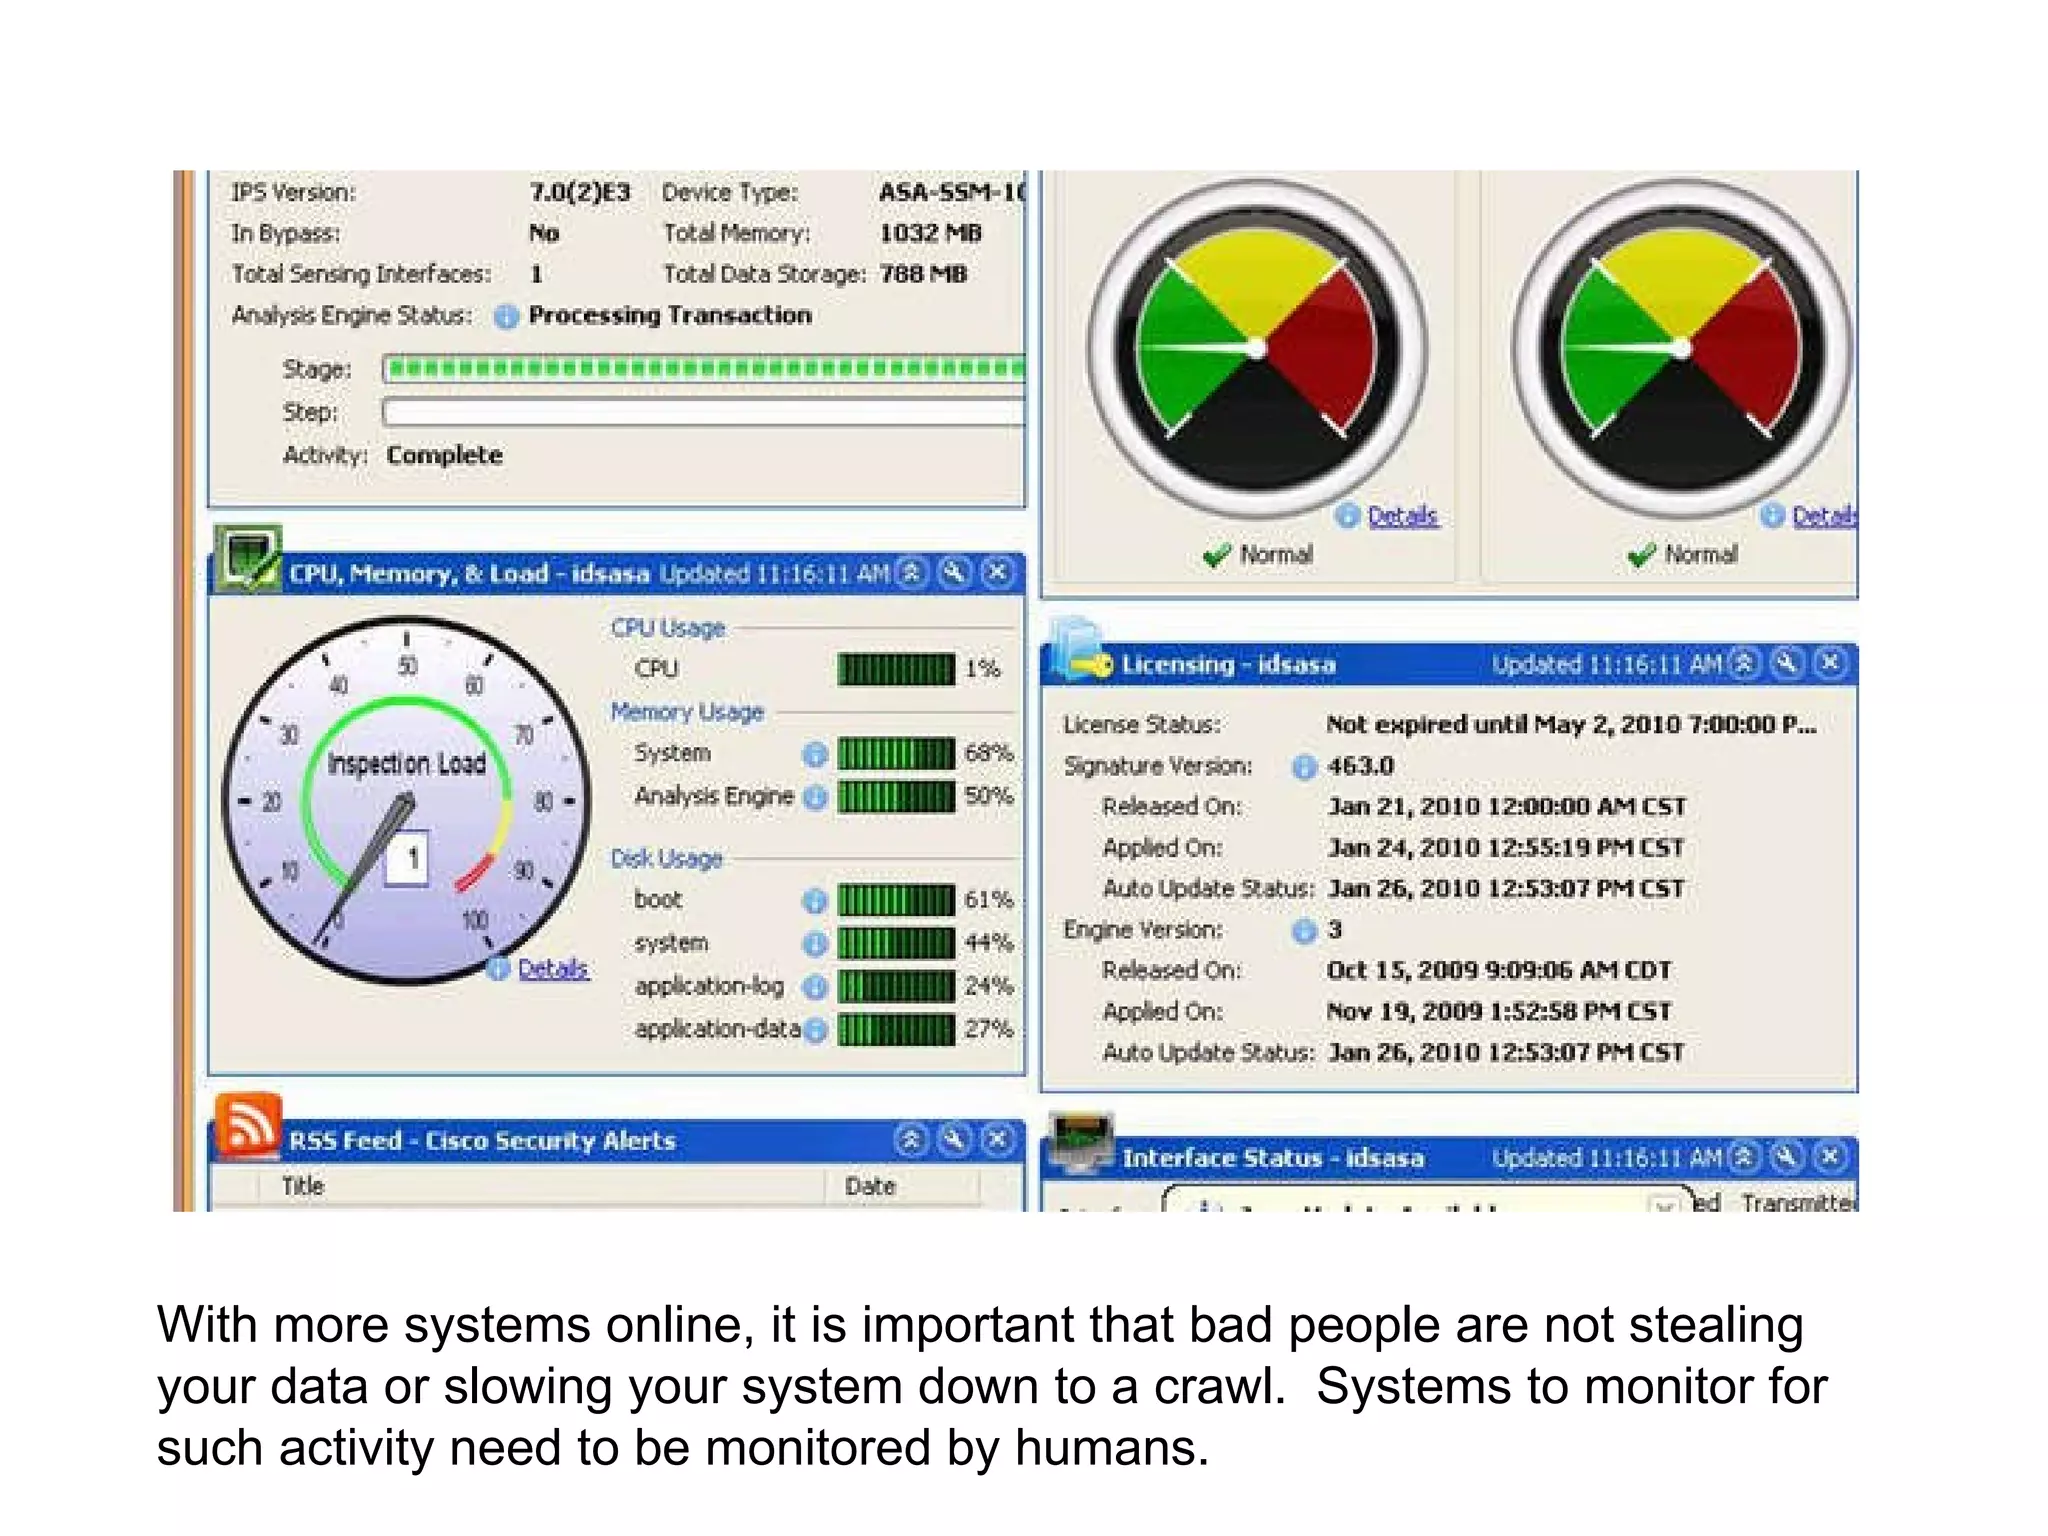Click the Stage progress bar
The height and width of the screenshot is (1536, 2048).
pyautogui.click(x=704, y=369)
